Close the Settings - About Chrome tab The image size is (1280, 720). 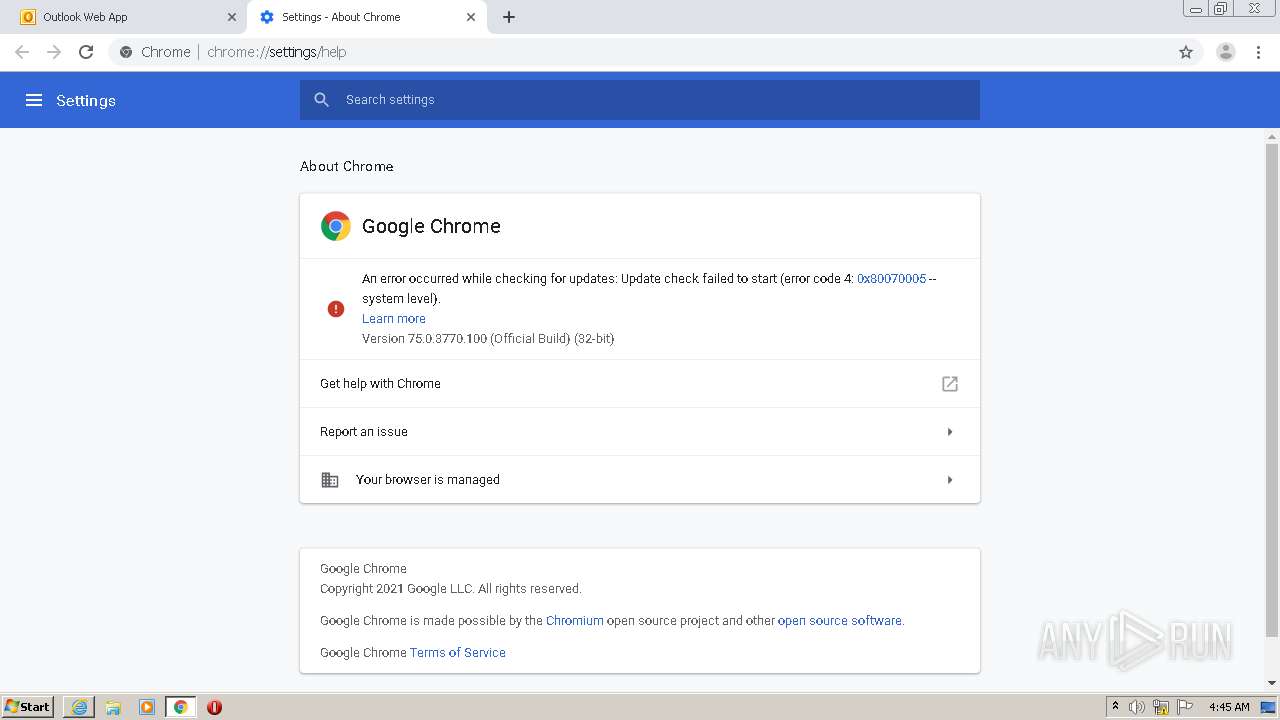pos(472,17)
